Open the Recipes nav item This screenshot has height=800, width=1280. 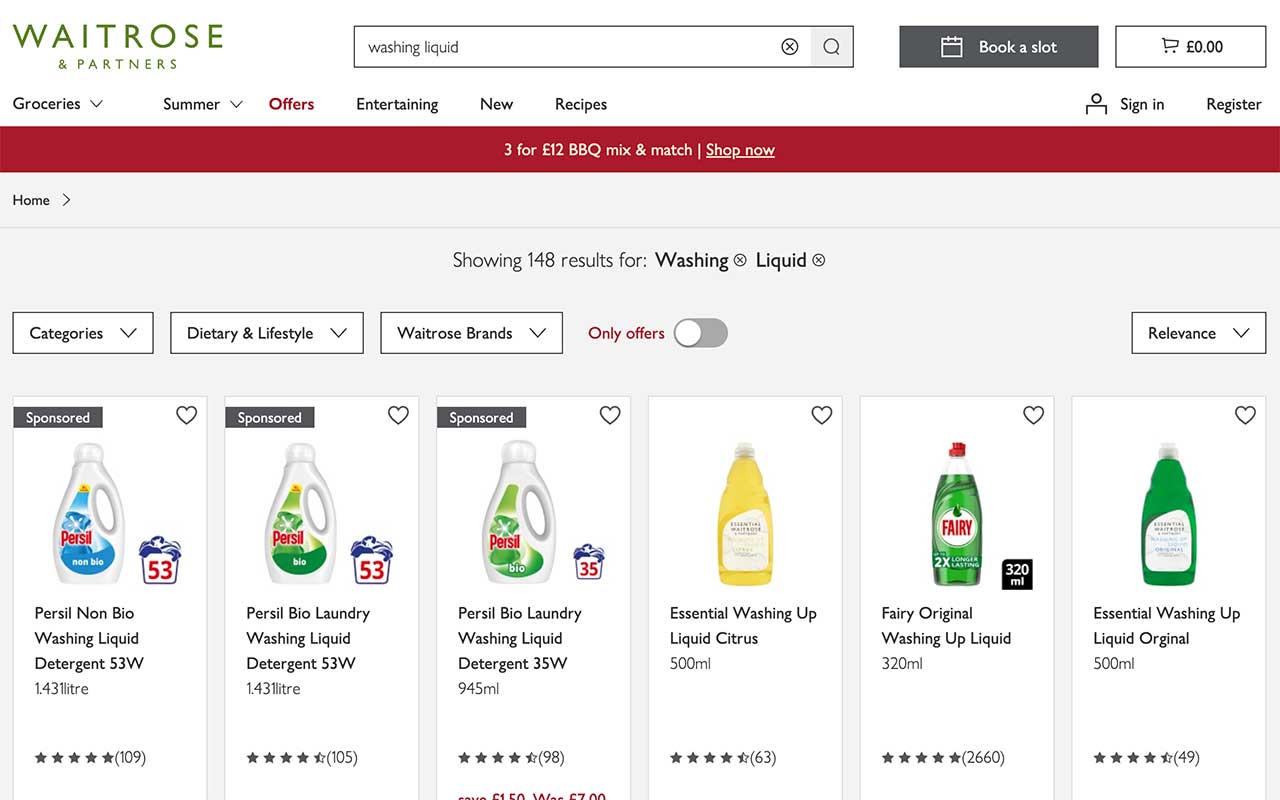581,104
